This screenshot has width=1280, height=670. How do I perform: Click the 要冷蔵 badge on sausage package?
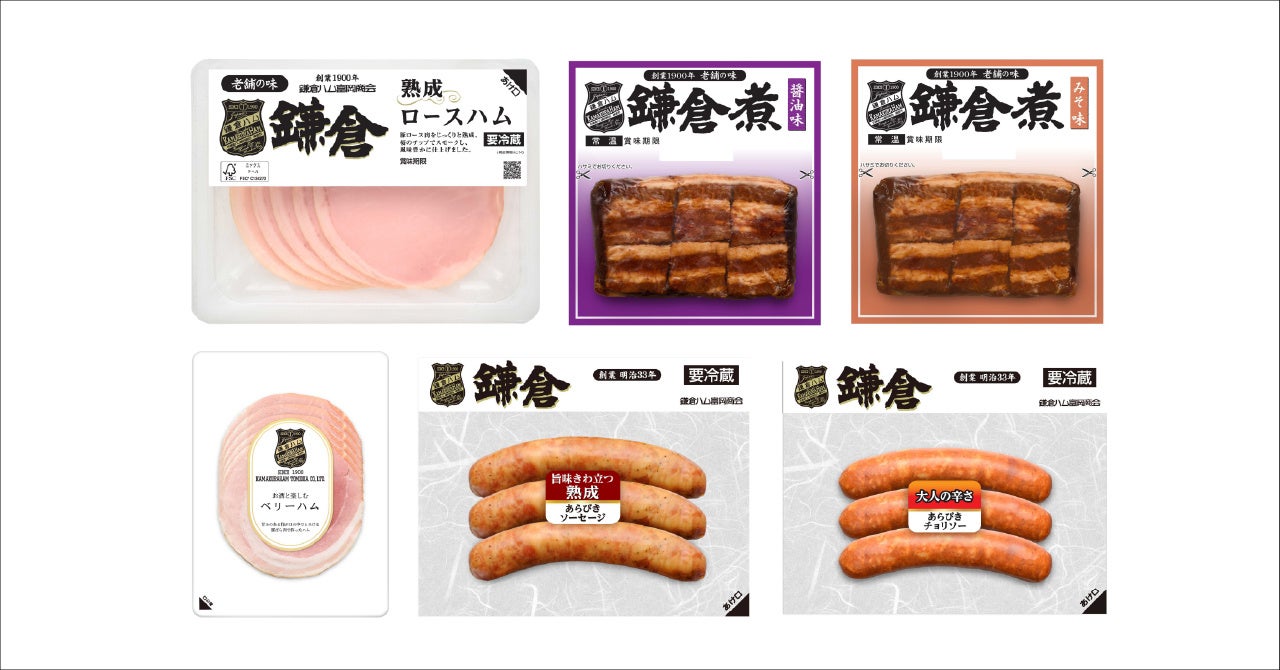712,376
